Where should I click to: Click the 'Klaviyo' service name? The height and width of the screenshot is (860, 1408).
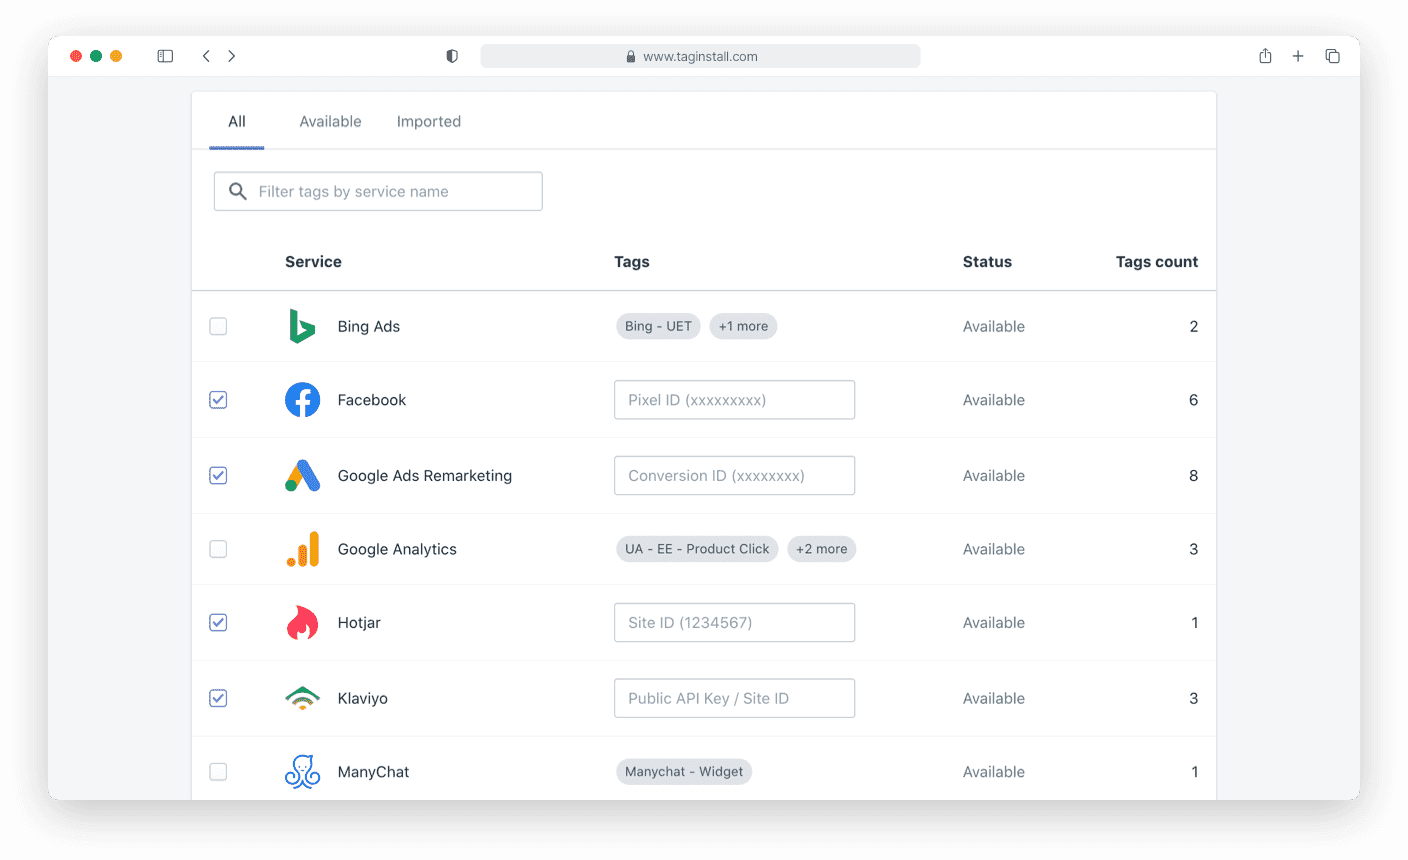(x=363, y=698)
